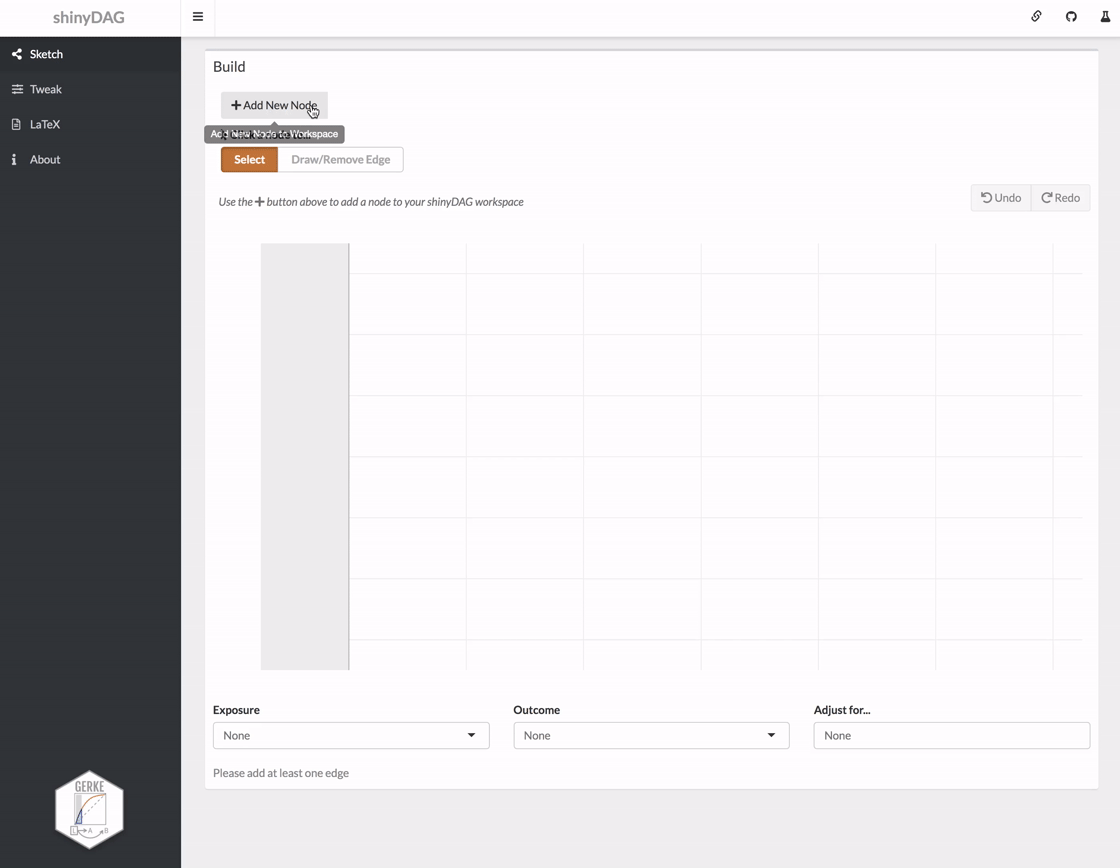Toggle the sidebar hamburger menu
1120x868 pixels.
coord(198,16)
